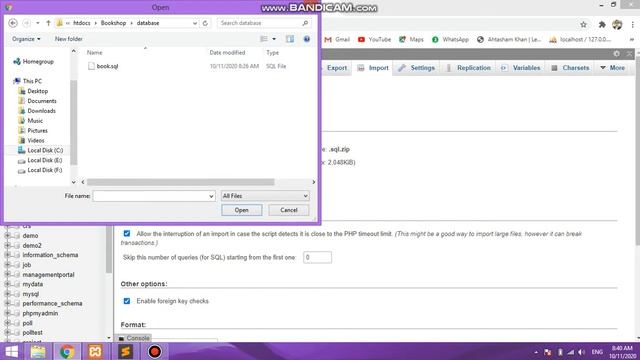
Task: Cancel the Open dialog
Action: click(x=289, y=210)
